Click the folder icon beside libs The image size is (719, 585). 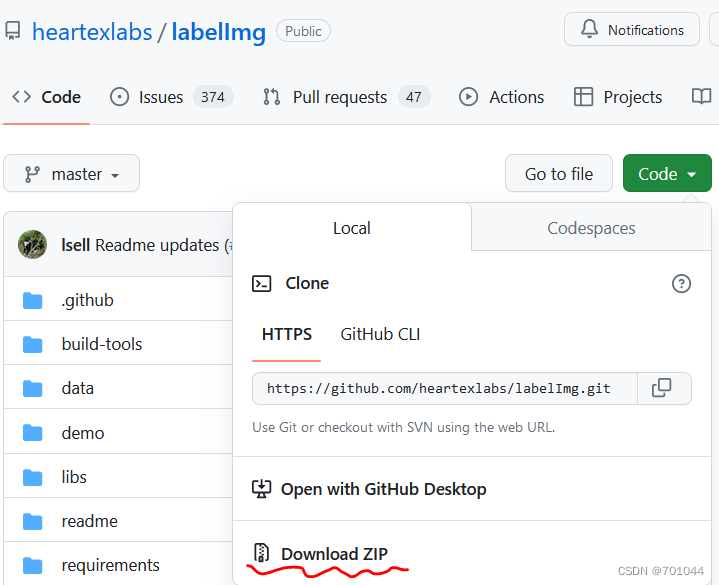33,477
